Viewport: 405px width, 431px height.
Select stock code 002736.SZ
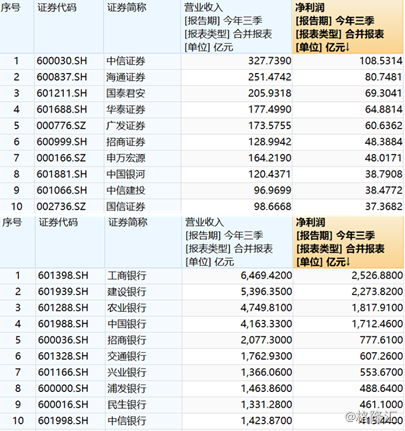click(61, 207)
